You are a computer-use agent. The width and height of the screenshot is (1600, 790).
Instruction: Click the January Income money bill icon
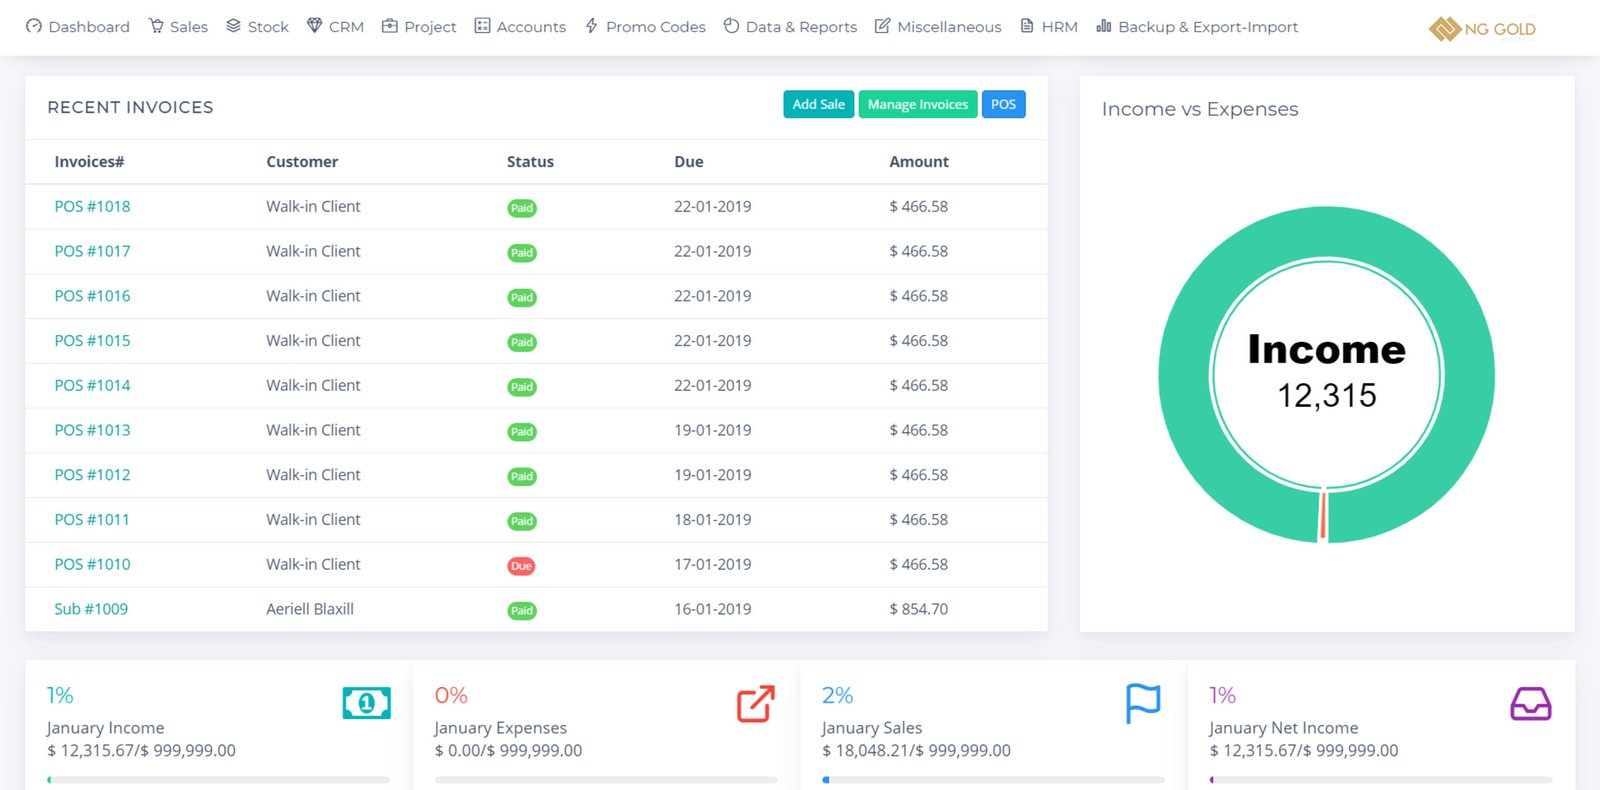(366, 704)
